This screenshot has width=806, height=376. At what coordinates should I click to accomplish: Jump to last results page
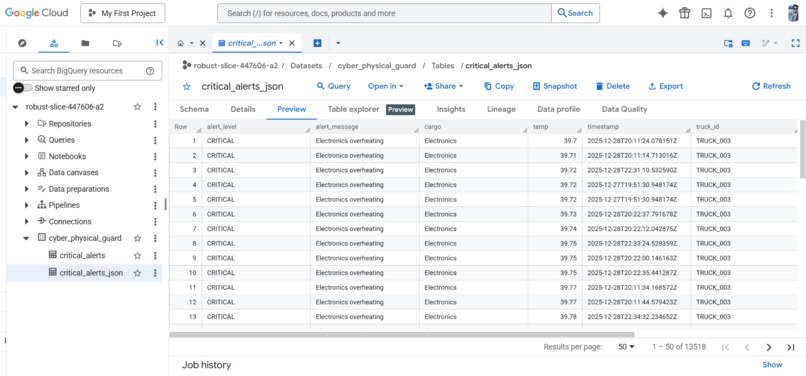791,347
